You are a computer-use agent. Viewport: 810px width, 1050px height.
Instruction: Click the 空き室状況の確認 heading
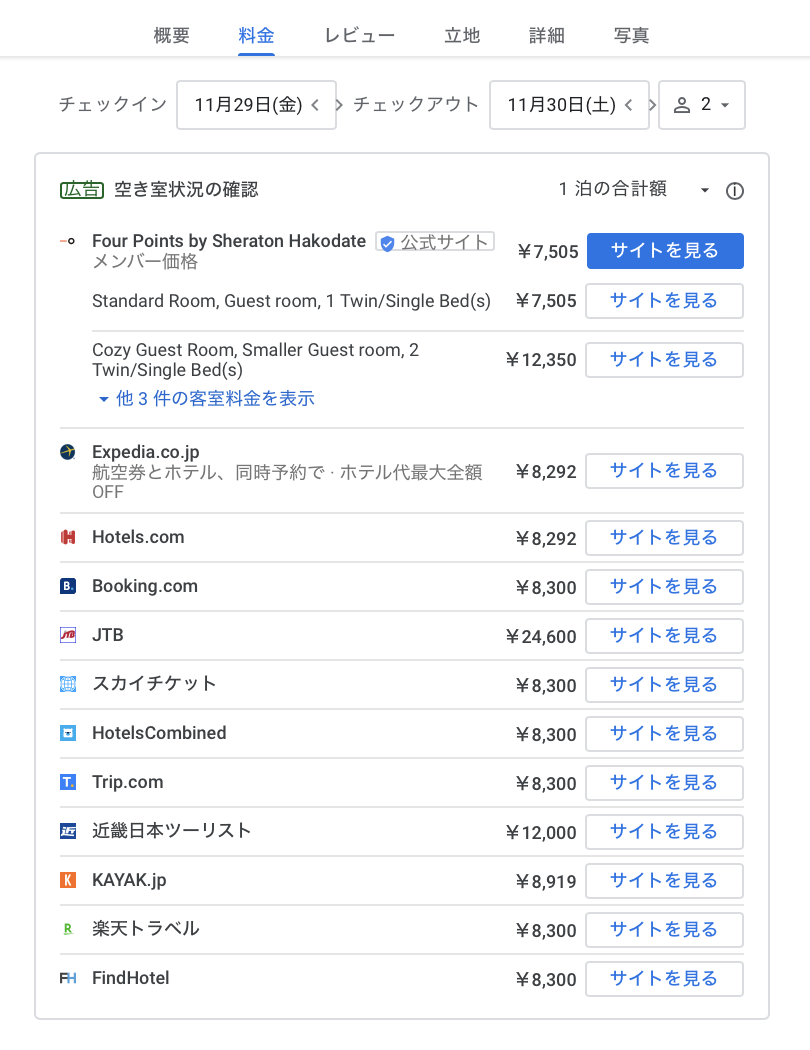(186, 190)
